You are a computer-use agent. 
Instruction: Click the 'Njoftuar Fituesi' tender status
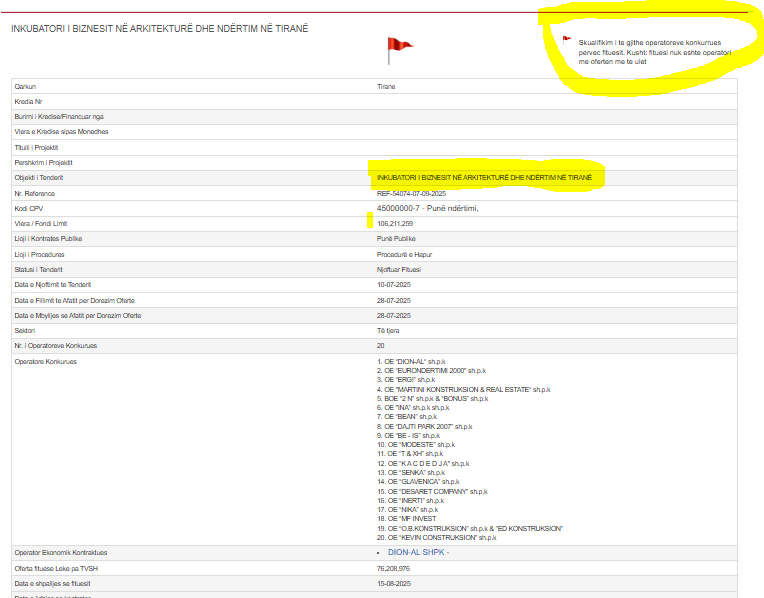pos(400,270)
